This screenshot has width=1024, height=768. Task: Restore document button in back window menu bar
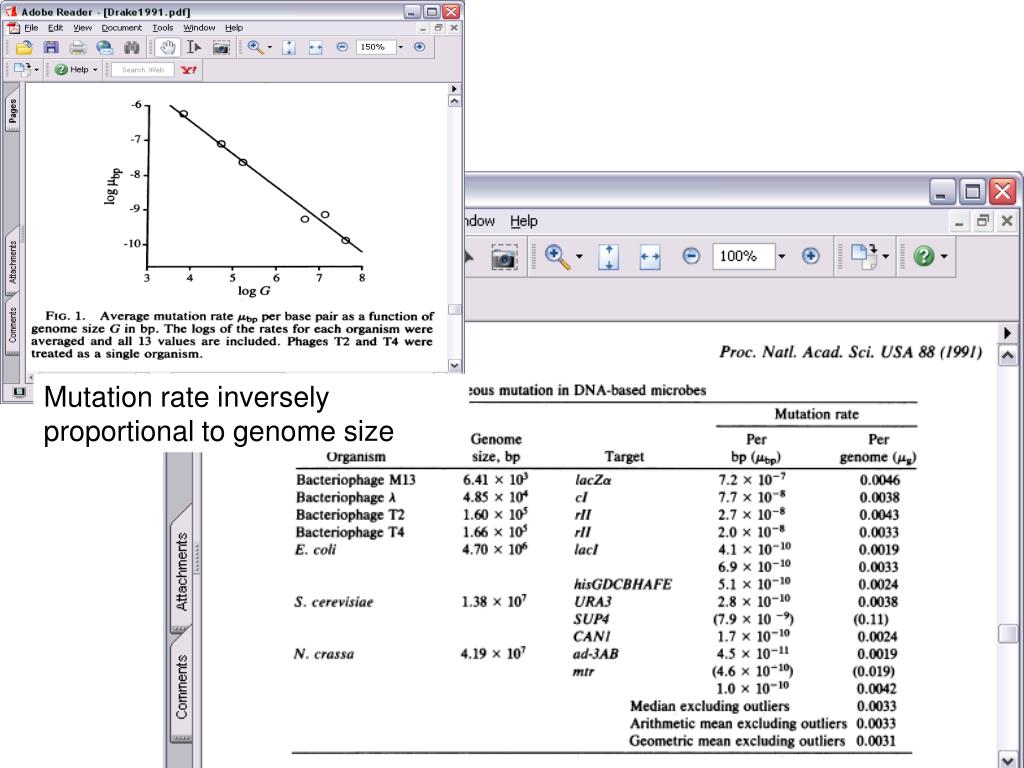coord(983,221)
